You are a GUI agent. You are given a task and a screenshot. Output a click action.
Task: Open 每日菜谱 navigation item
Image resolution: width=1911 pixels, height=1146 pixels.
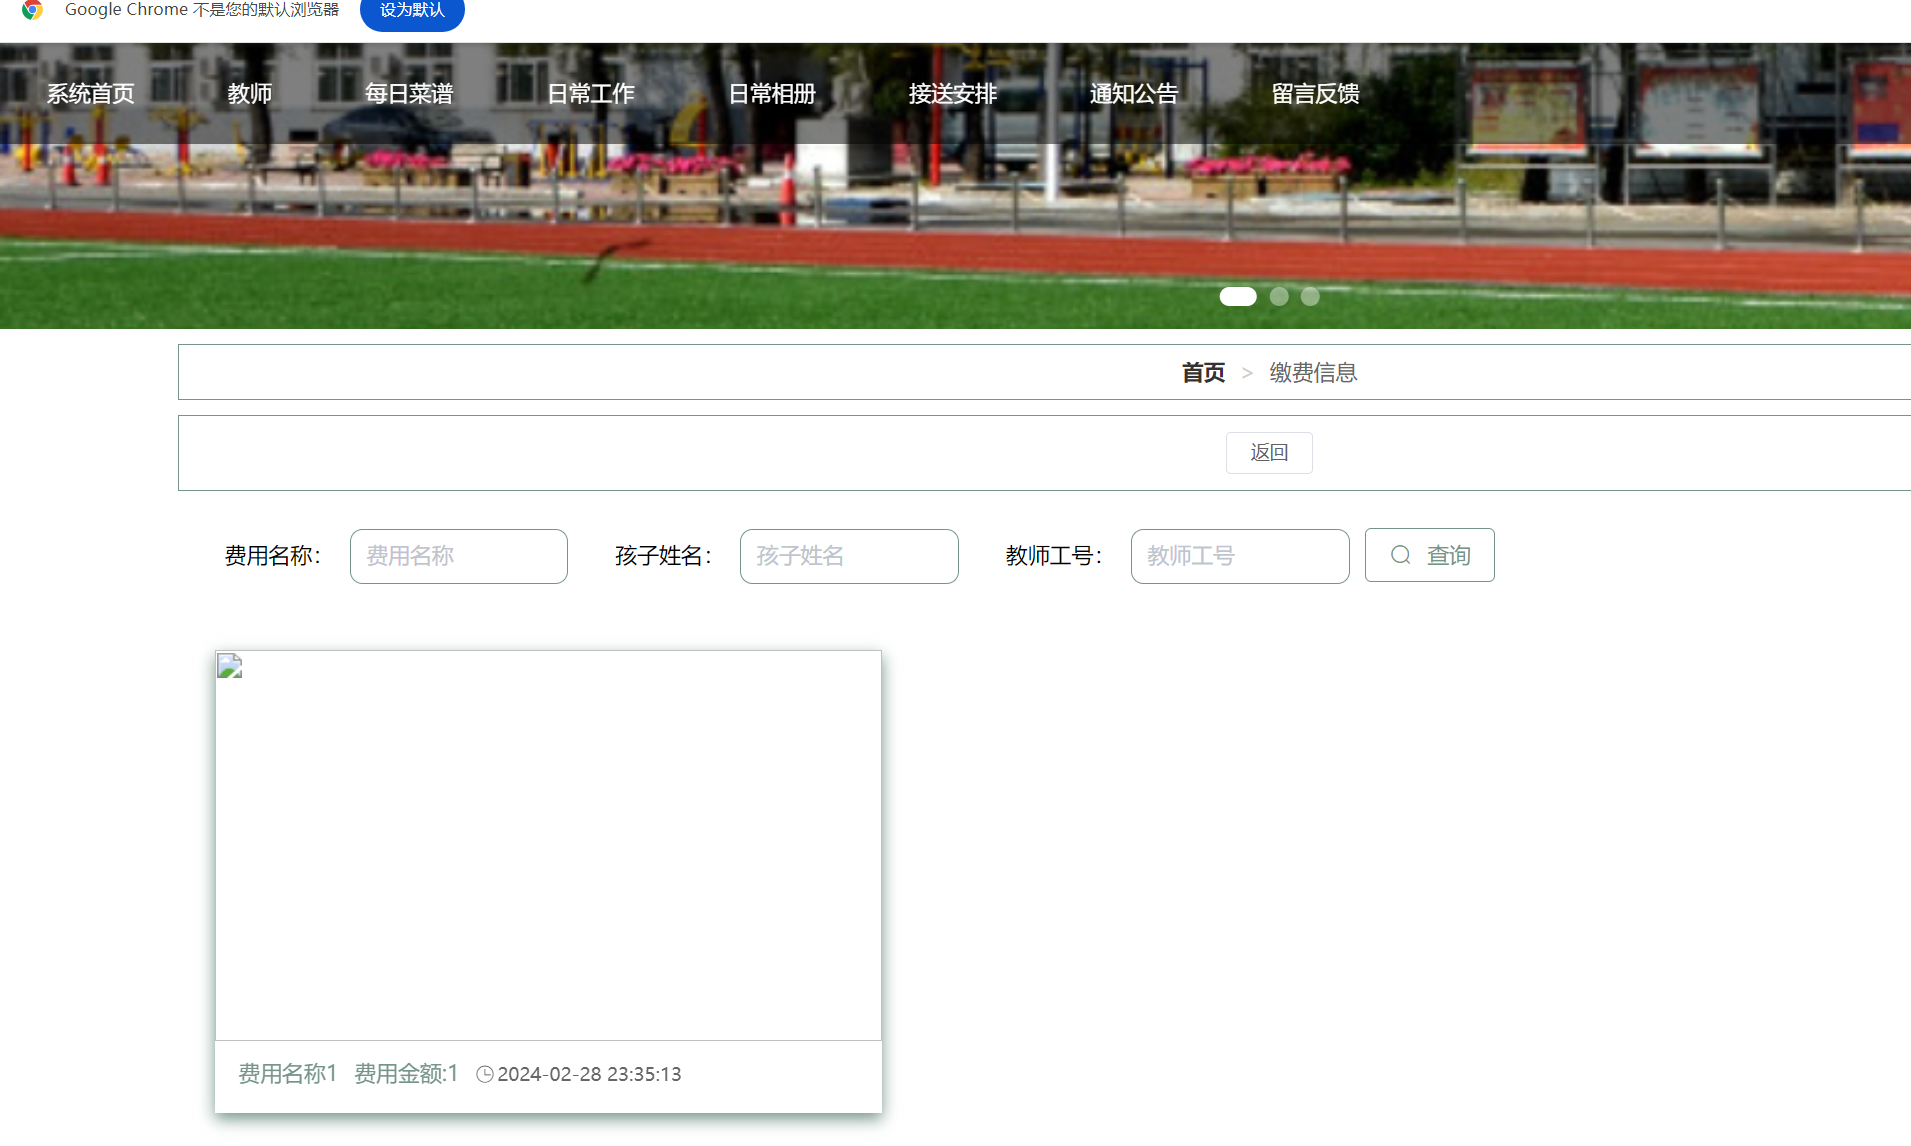pos(410,93)
